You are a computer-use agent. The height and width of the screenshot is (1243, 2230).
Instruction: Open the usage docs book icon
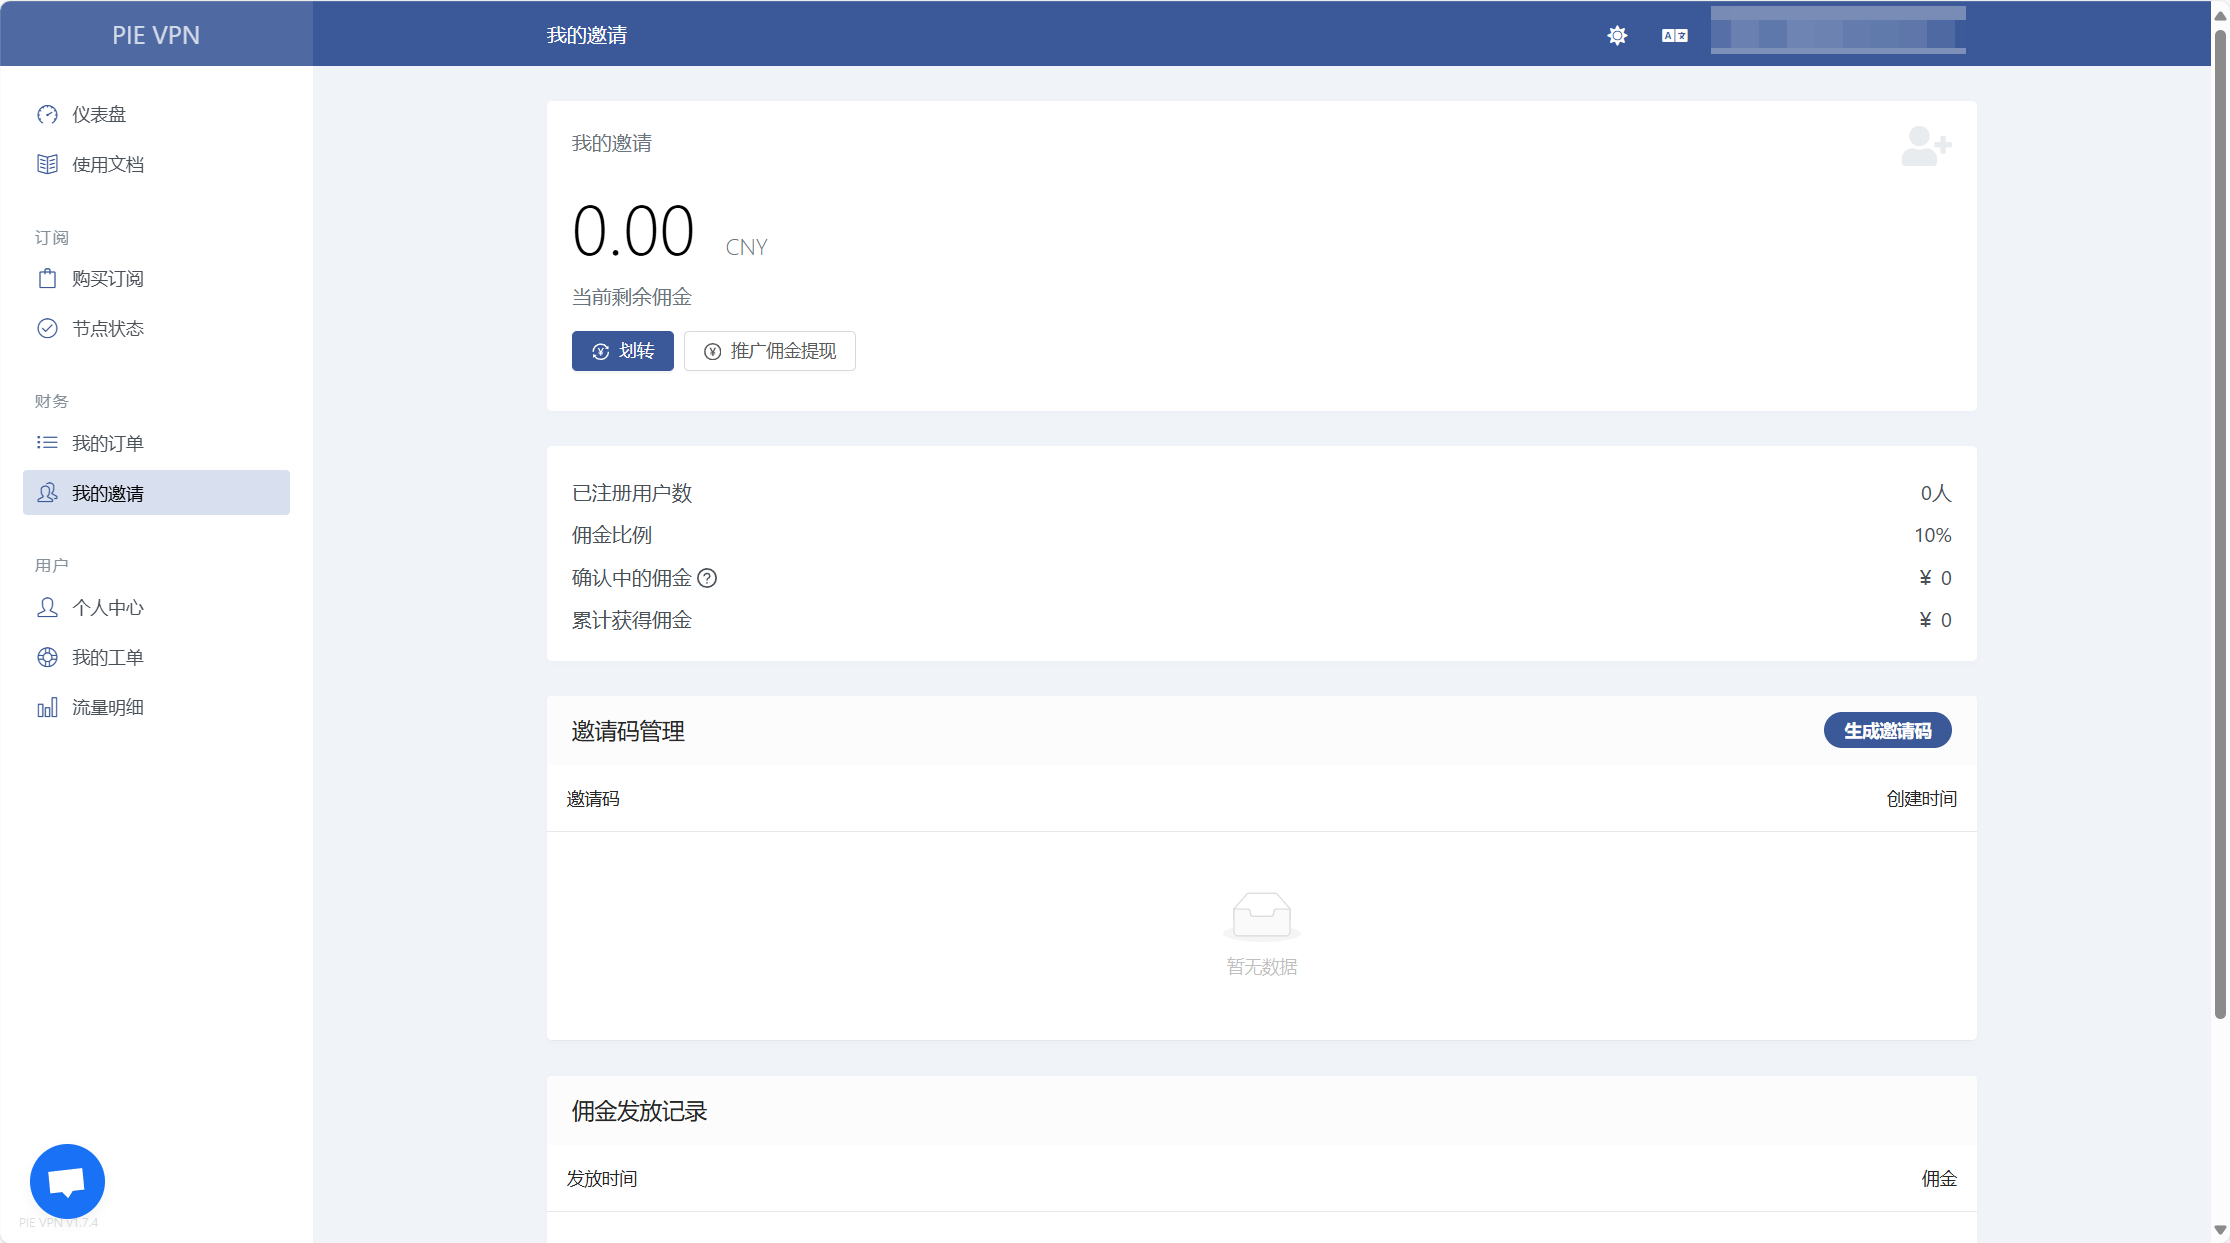pos(47,165)
